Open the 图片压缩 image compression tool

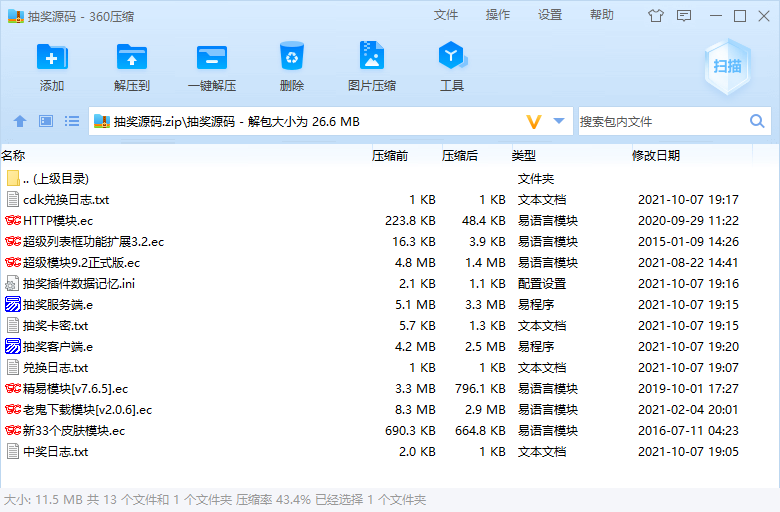[372, 58]
